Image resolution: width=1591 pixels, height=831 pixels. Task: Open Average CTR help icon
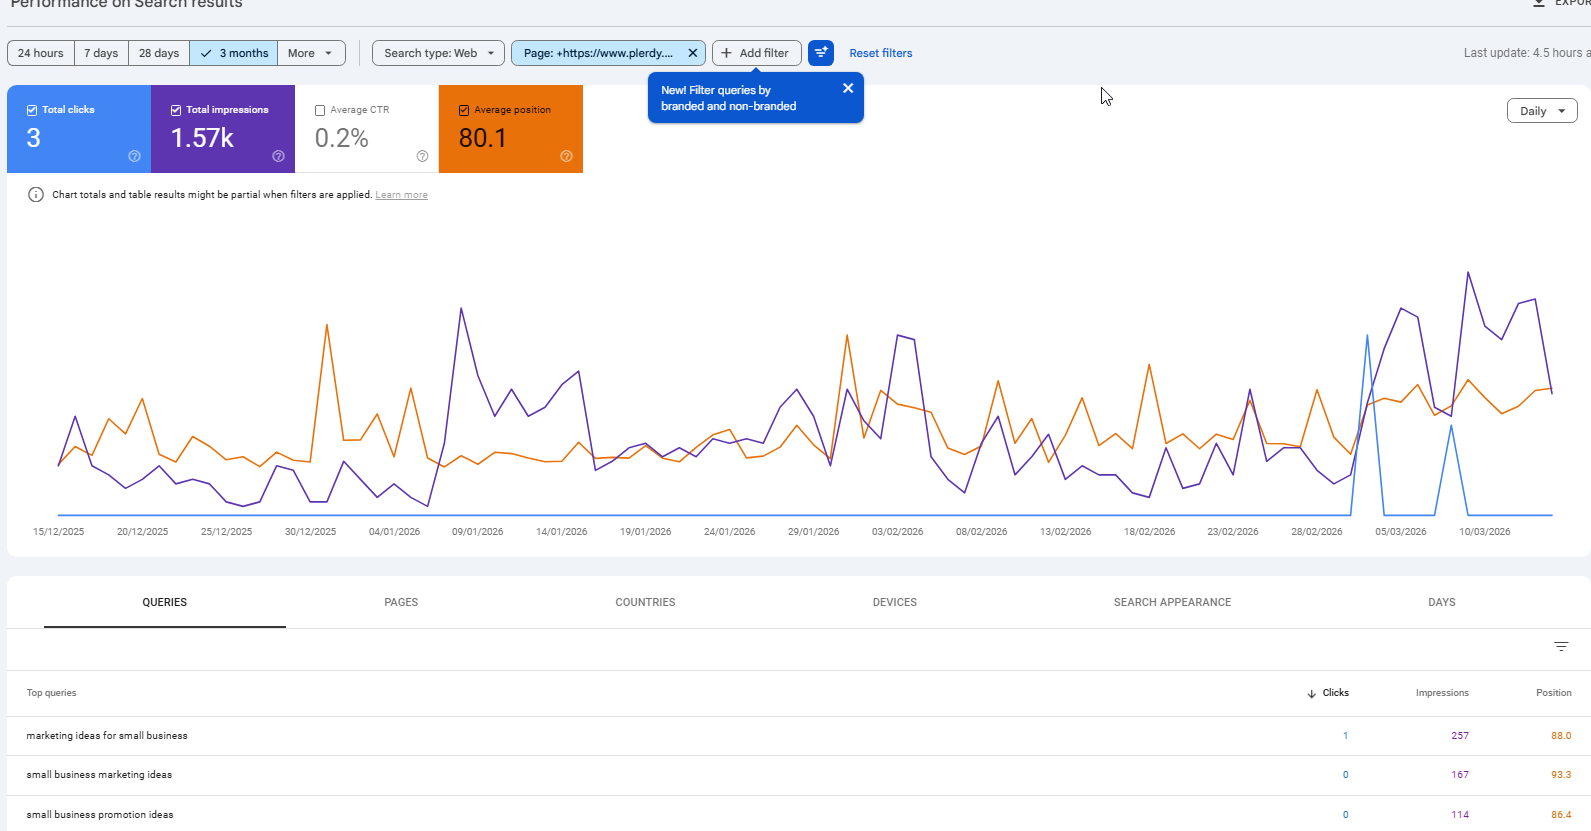[422, 156]
